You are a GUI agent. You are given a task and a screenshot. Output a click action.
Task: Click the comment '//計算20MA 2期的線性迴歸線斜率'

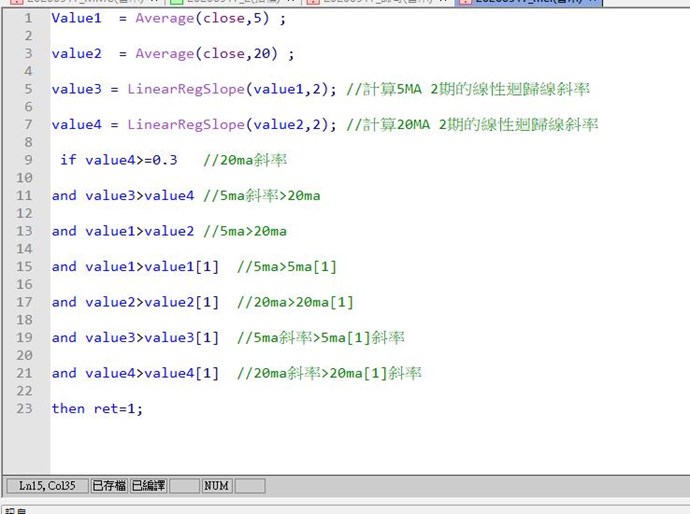tap(472, 125)
